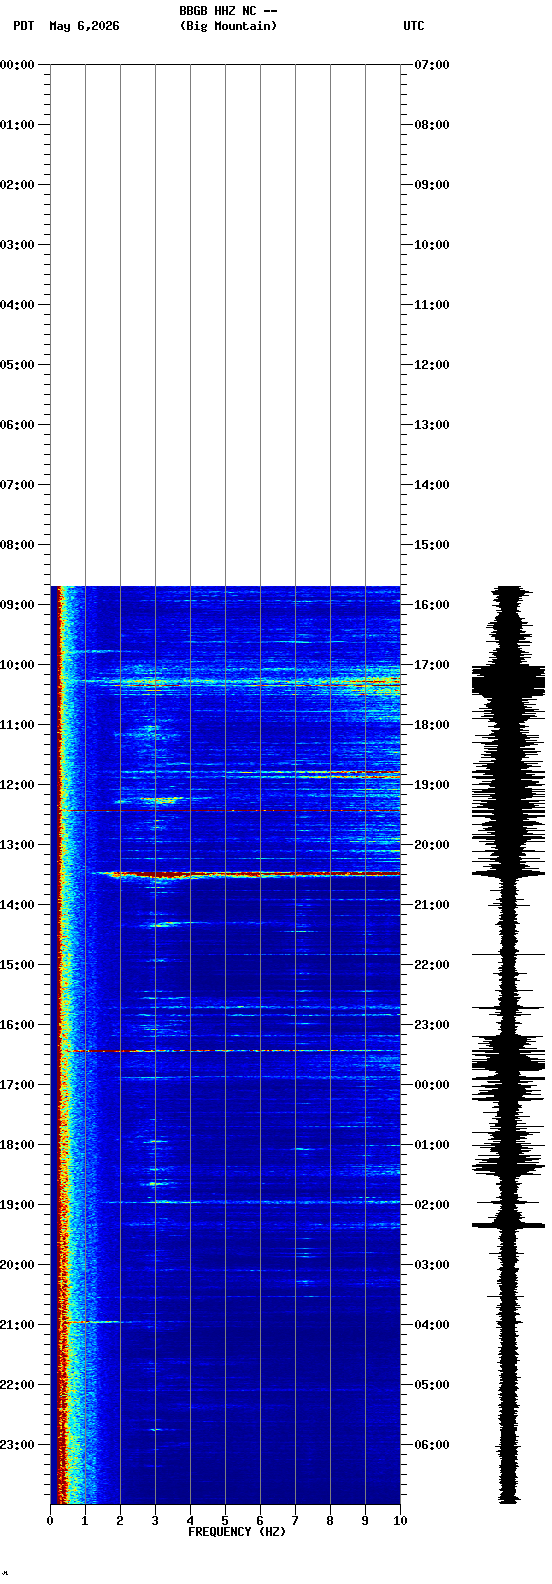Viewport: 552px width, 1584px height.
Task: Select the PDT-axis "21:00" time label
Action: (18, 1325)
